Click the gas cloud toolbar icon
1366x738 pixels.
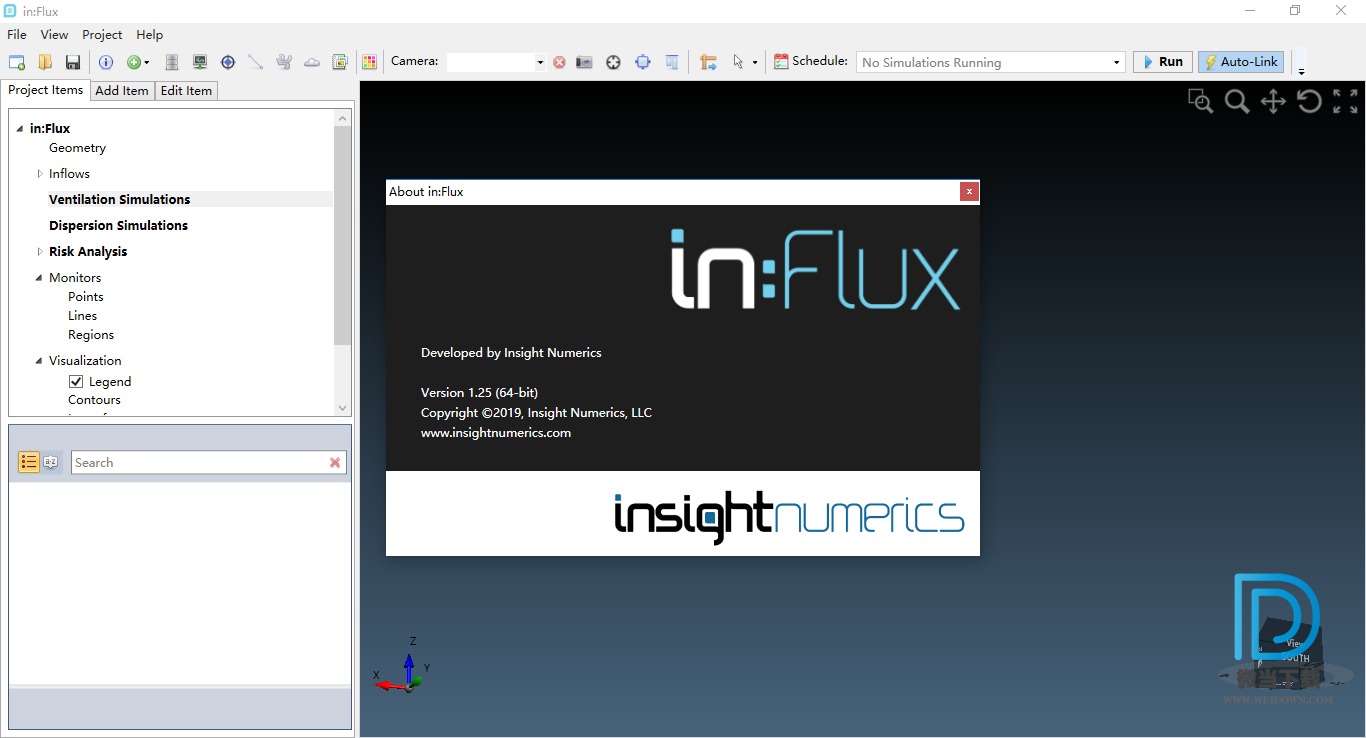coord(312,62)
